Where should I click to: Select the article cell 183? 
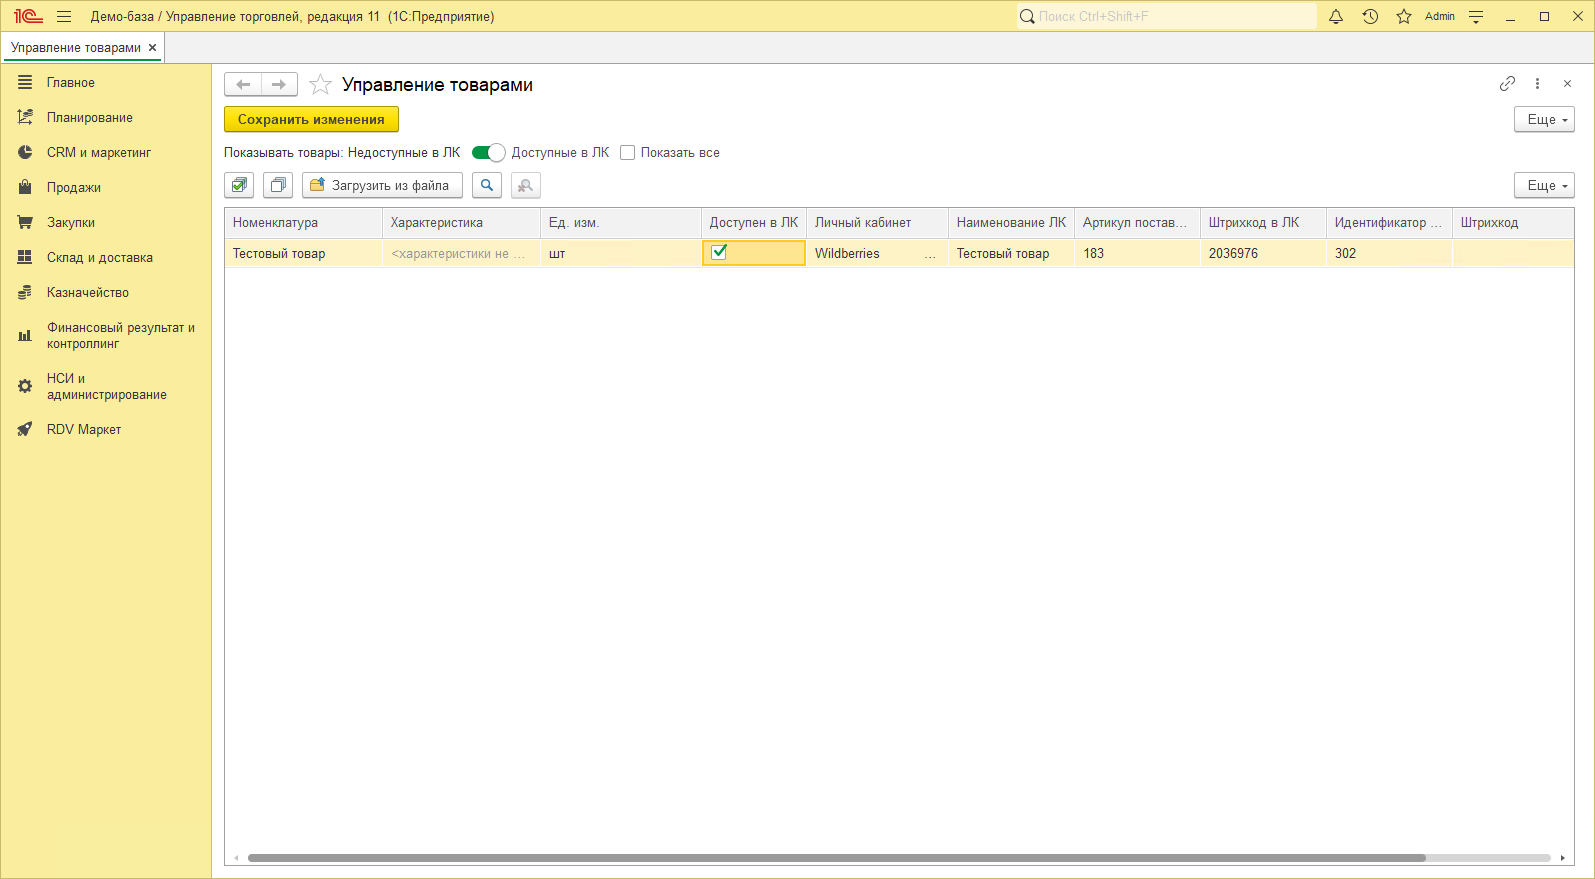pyautogui.click(x=1137, y=254)
